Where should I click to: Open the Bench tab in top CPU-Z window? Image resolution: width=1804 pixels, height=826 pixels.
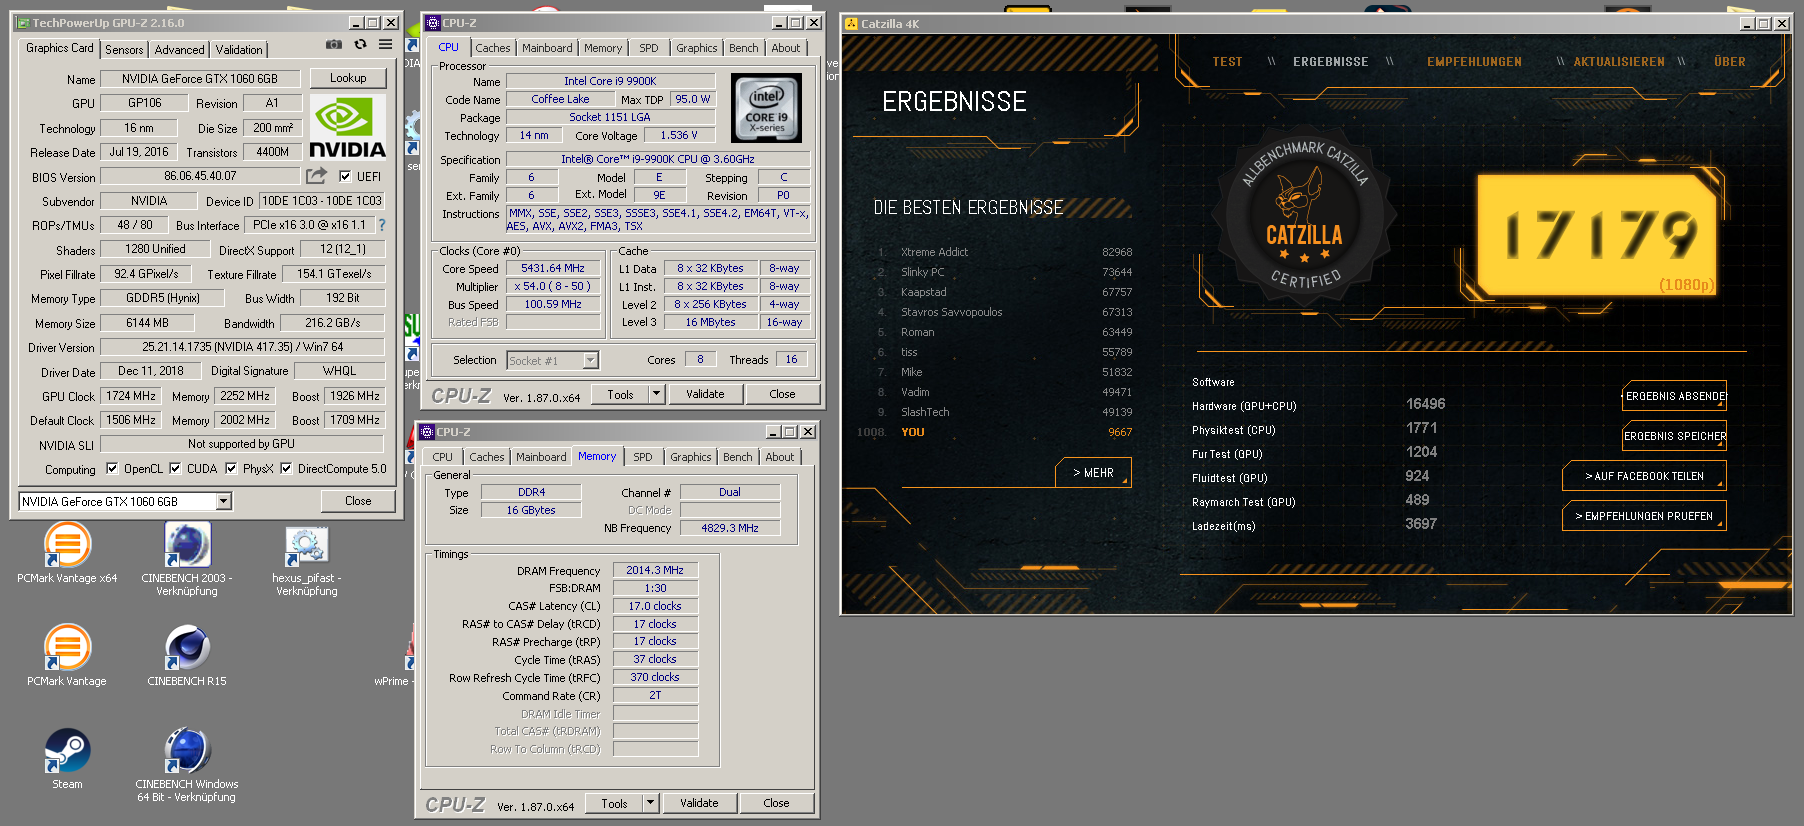pyautogui.click(x=743, y=47)
